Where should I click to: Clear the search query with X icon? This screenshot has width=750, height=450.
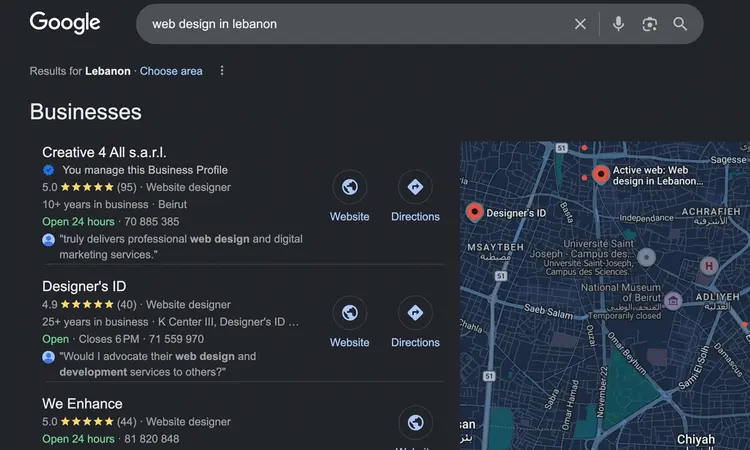click(x=580, y=24)
